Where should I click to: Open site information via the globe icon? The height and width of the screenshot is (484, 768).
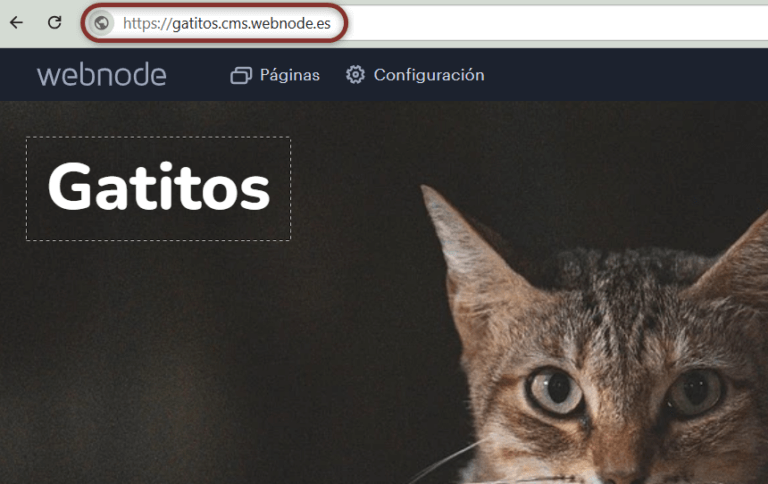click(x=100, y=23)
